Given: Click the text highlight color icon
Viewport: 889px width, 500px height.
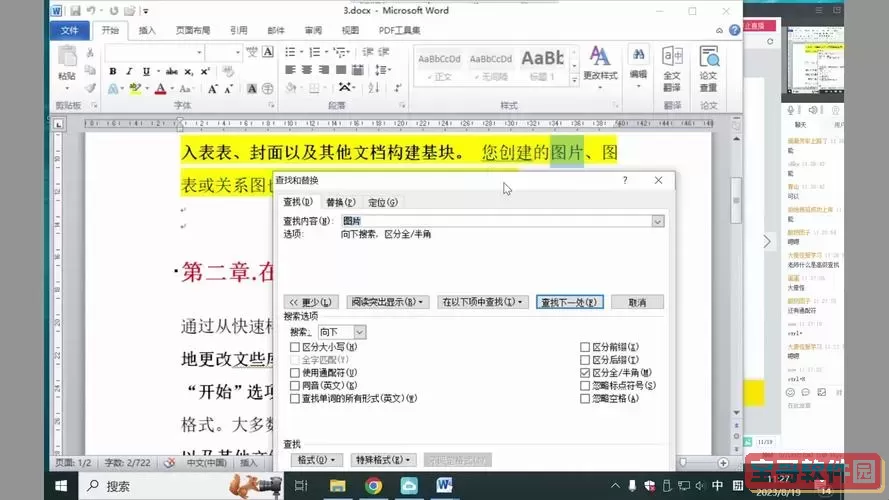Looking at the screenshot, I should click(135, 88).
